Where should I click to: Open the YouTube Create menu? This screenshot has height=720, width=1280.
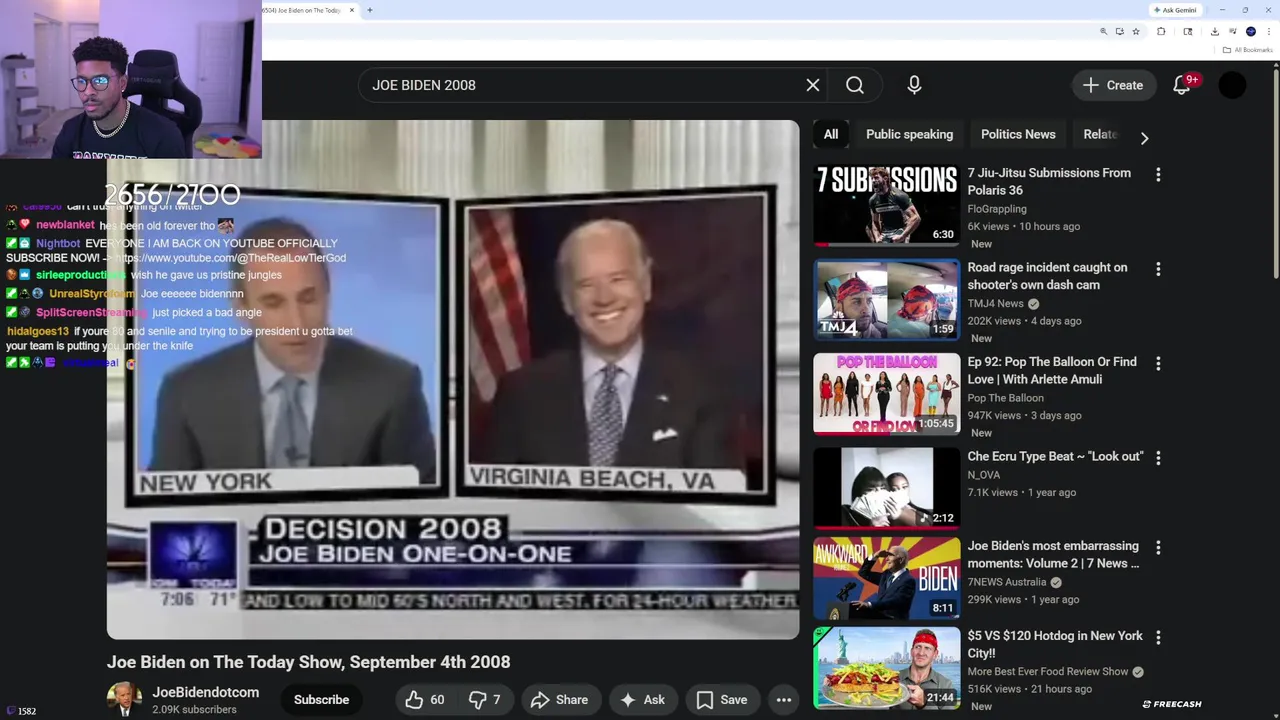1113,85
